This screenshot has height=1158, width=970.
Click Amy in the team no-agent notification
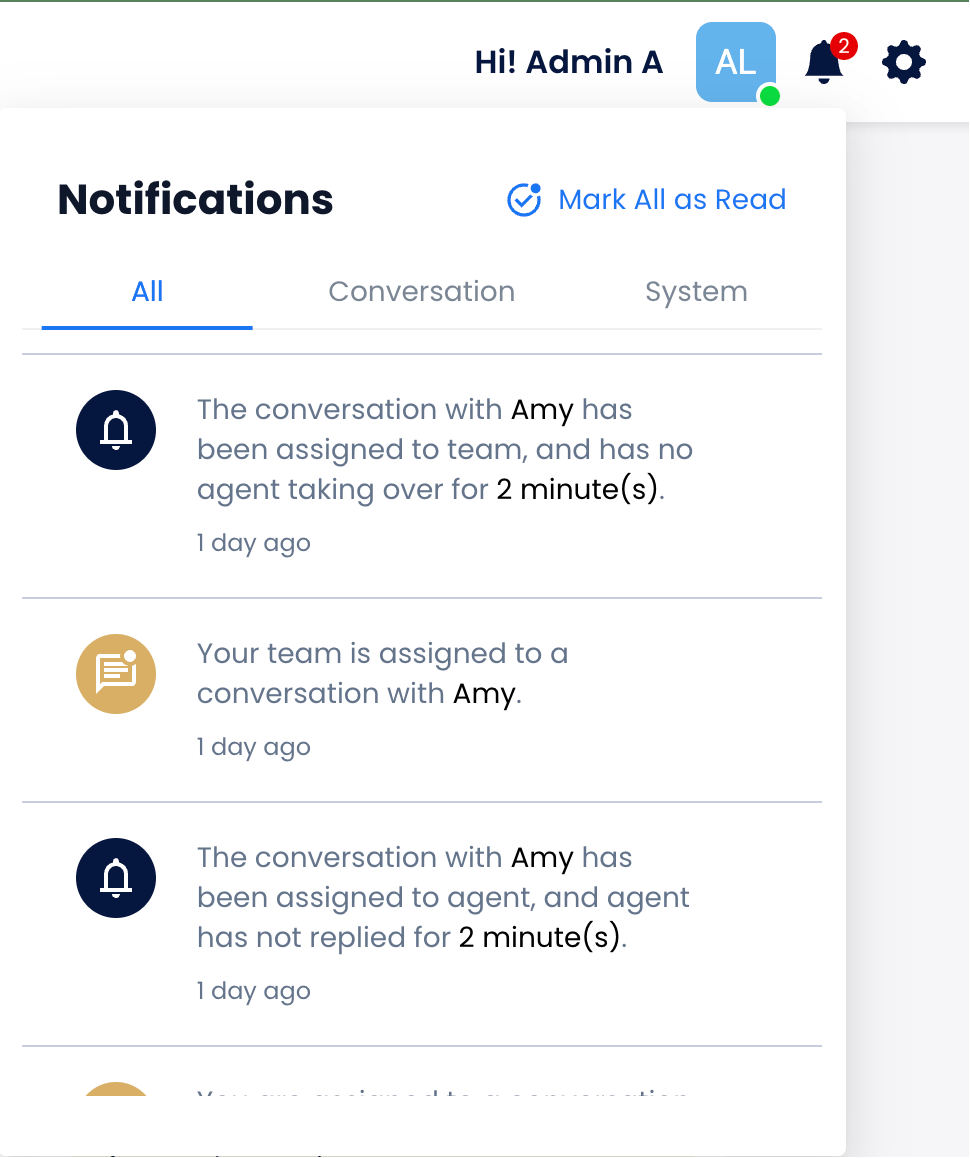(542, 410)
